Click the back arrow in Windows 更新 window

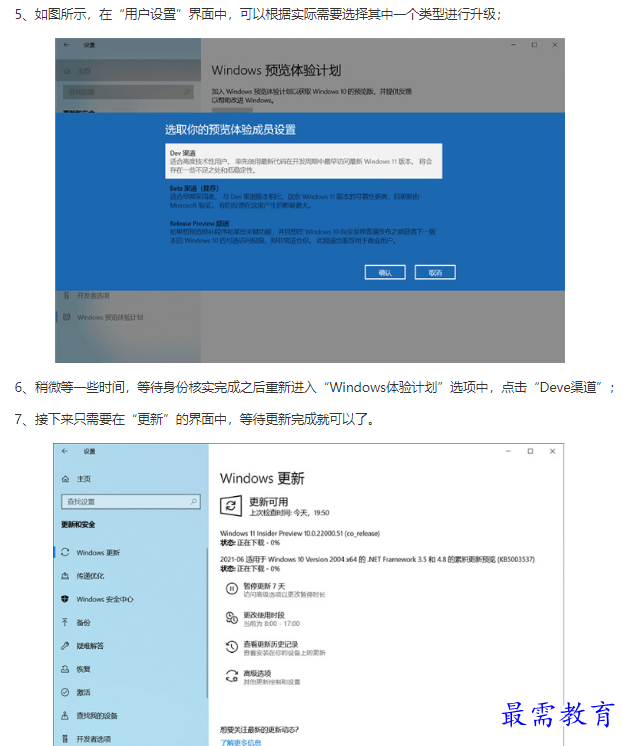[x=65, y=451]
